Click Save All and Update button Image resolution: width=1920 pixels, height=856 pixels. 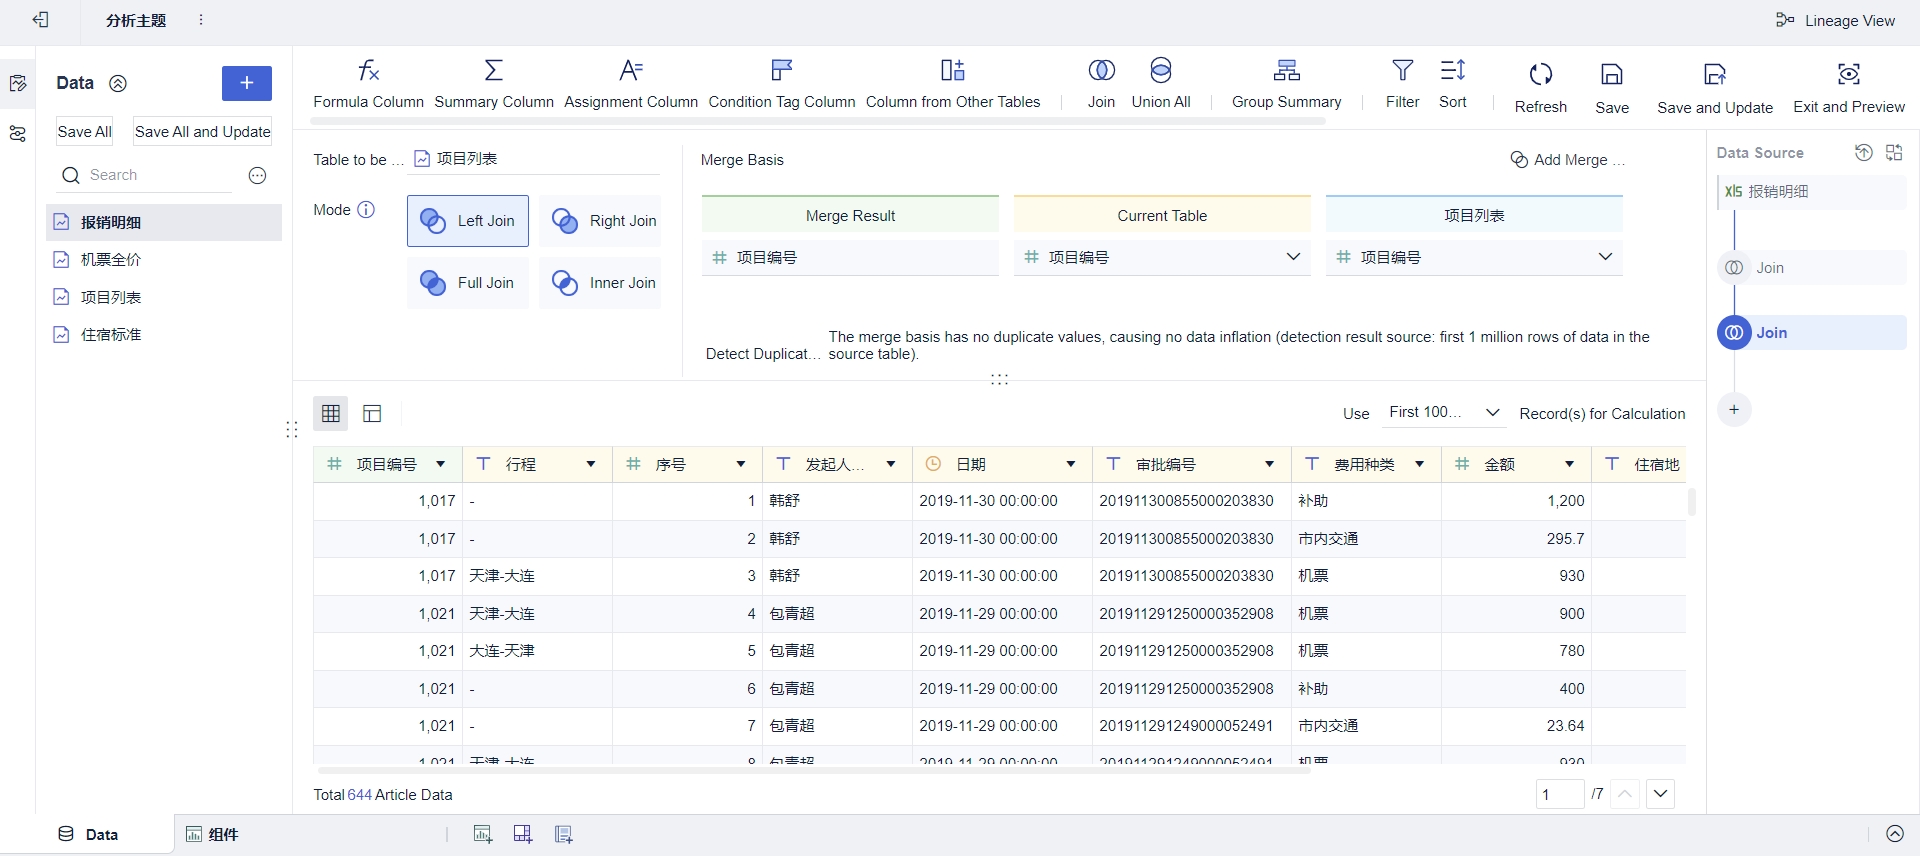[202, 132]
